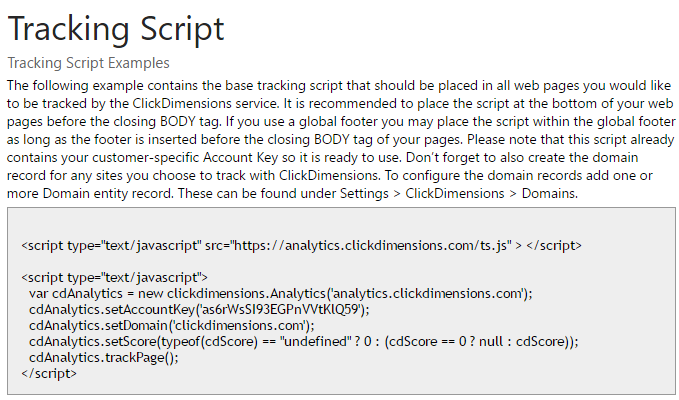This screenshot has height=400, width=679.
Task: Click 'Domain entity record' text in paragraph
Action: pos(107,194)
